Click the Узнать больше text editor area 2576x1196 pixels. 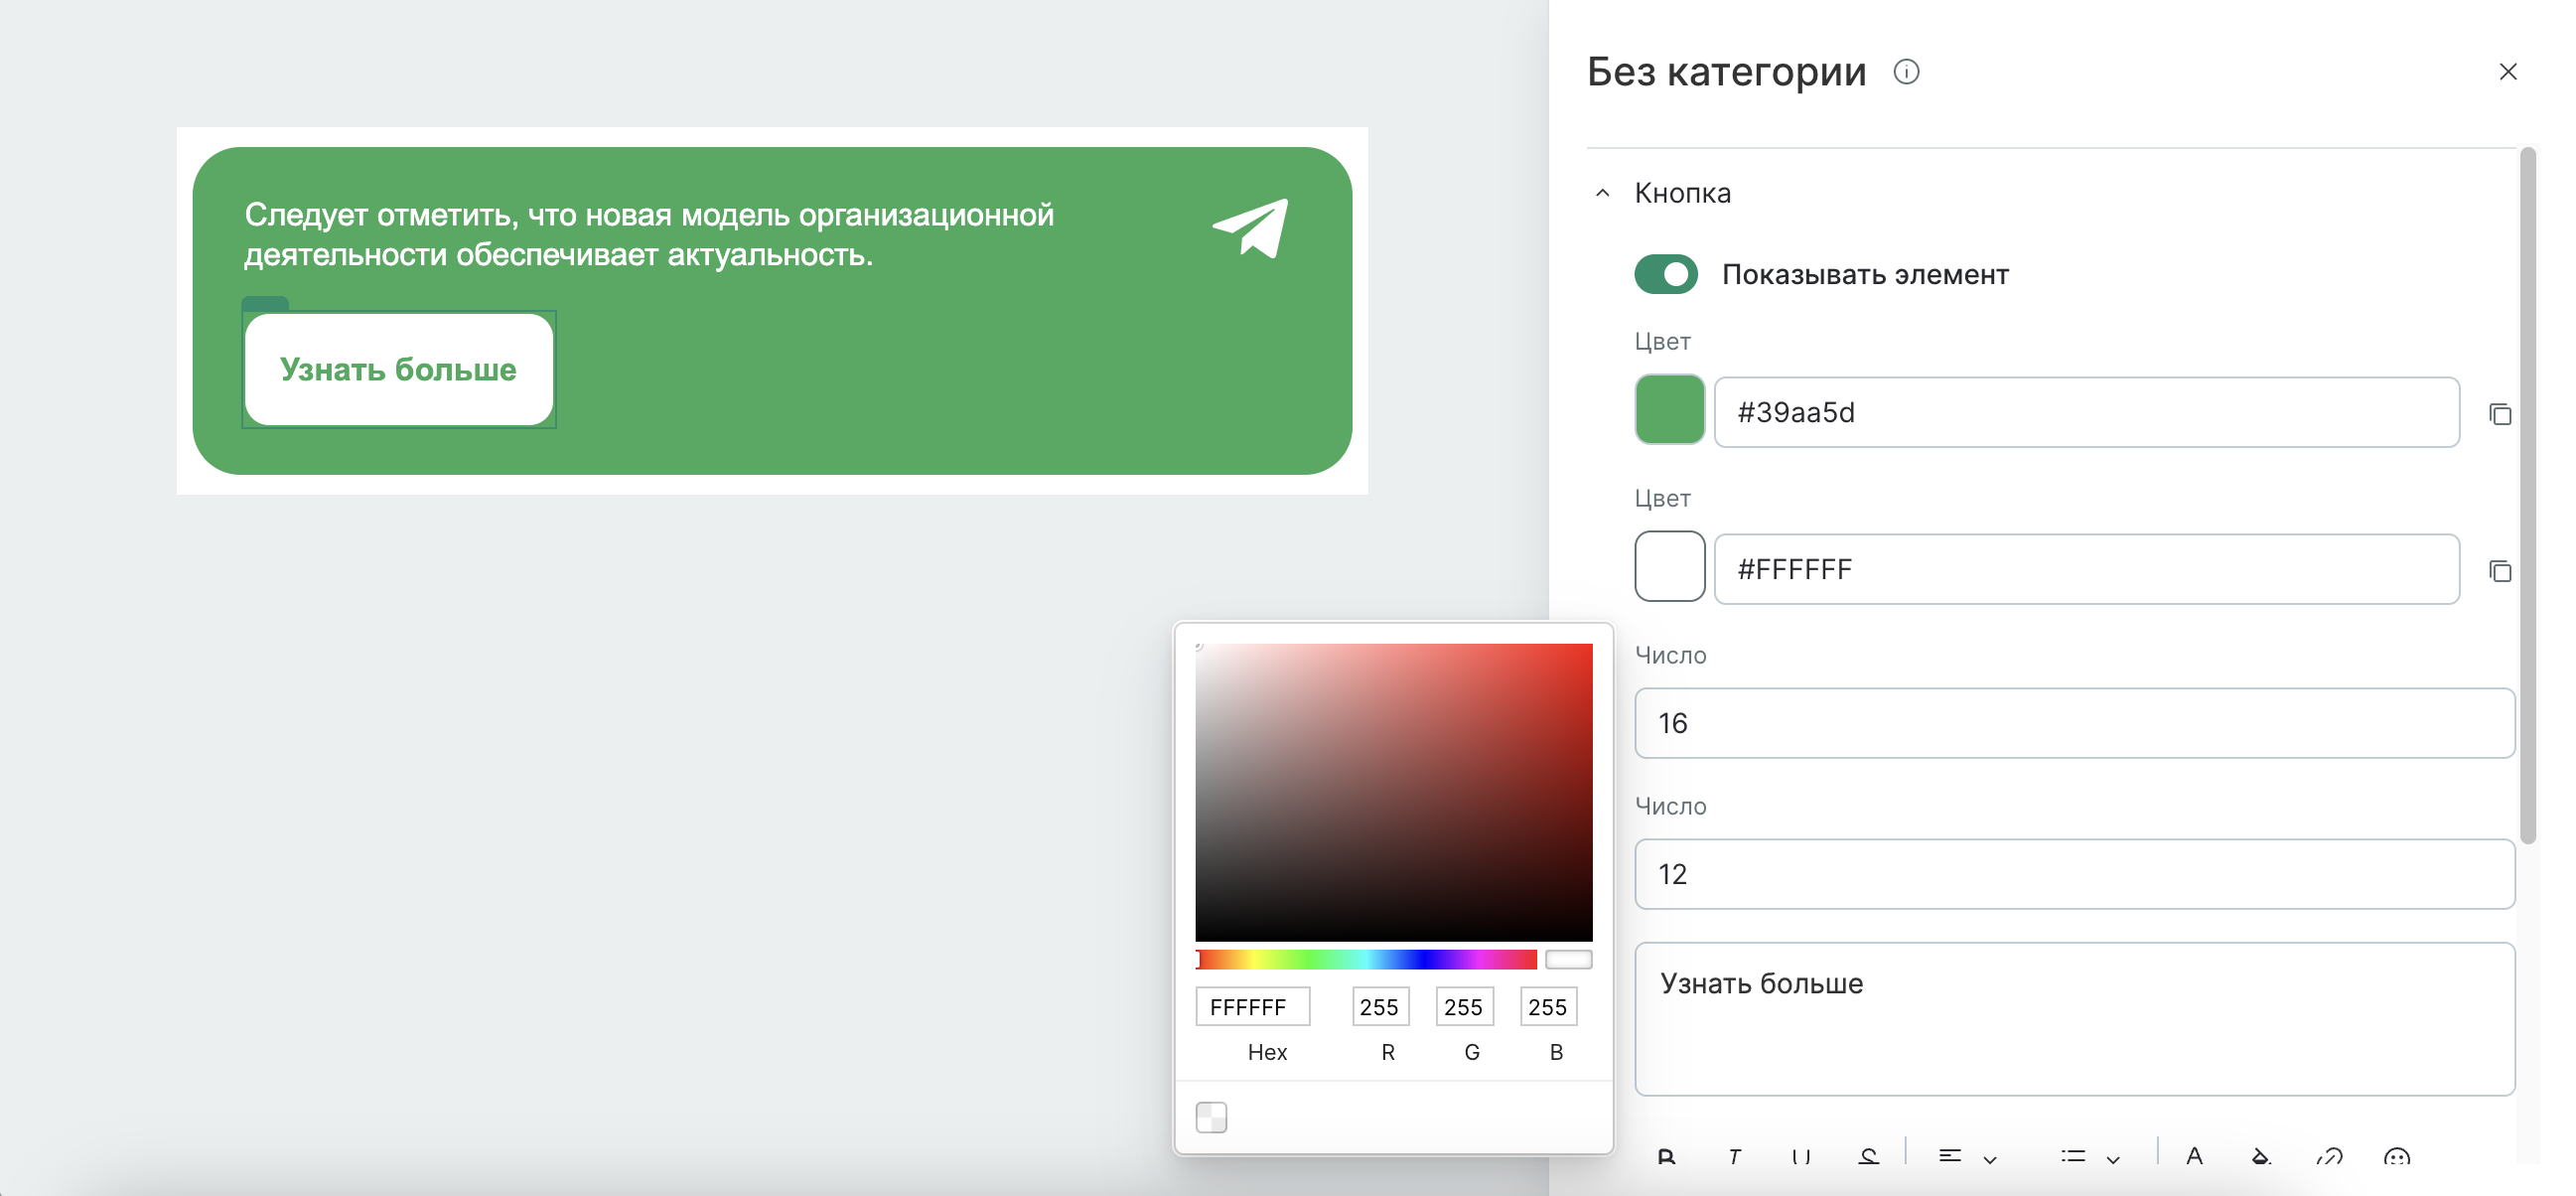coord(2074,1019)
